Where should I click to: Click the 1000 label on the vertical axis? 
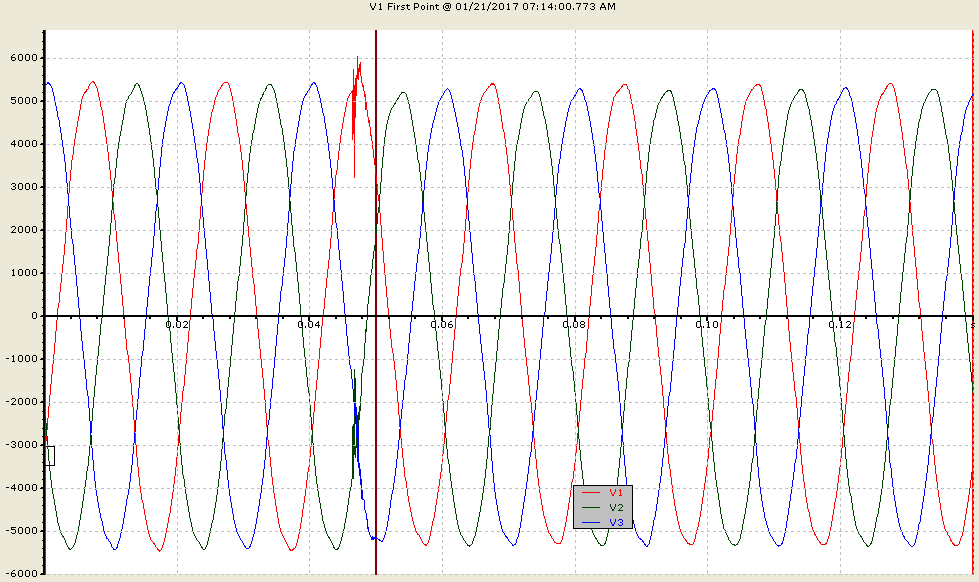pos(24,274)
